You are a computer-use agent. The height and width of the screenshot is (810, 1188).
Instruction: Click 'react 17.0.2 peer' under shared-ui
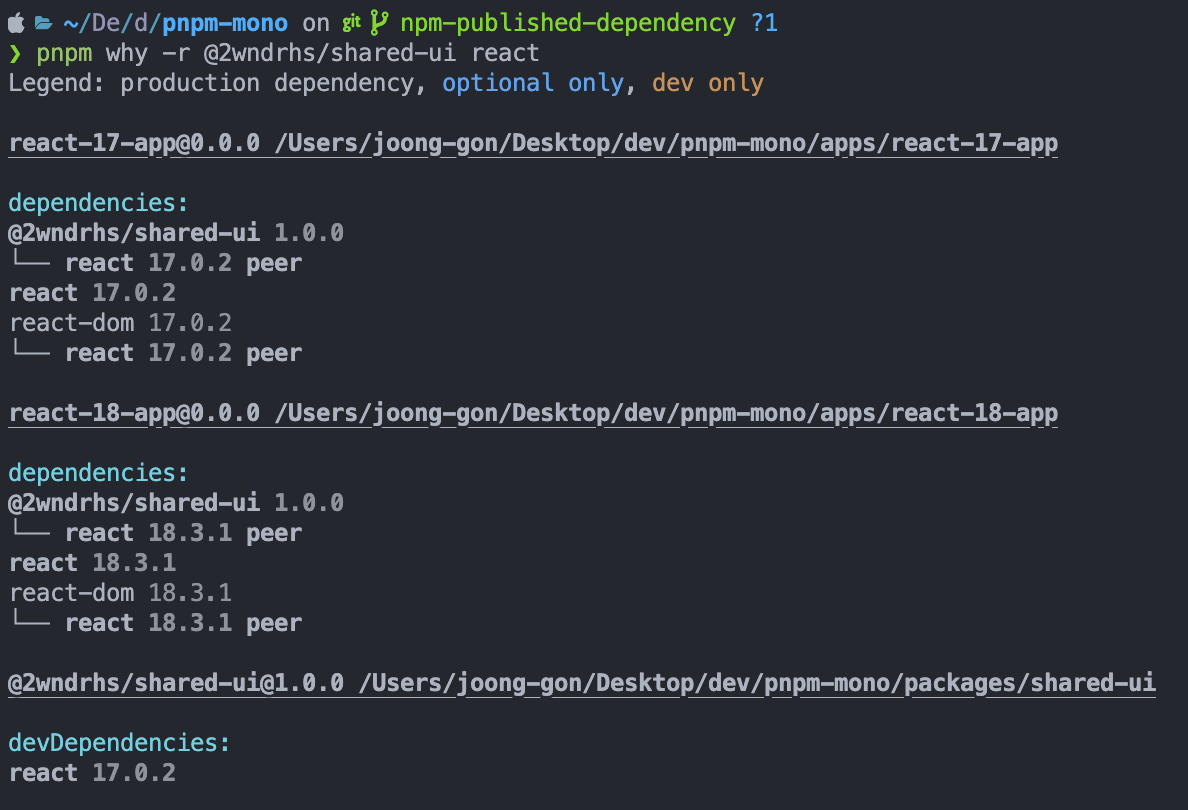pos(183,263)
